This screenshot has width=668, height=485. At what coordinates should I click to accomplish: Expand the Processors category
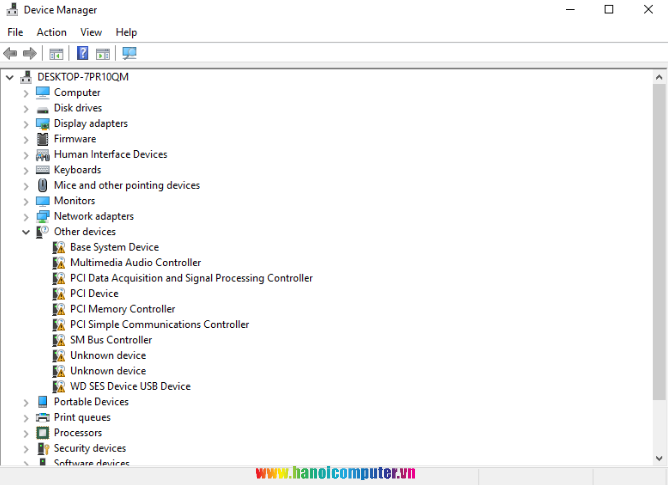coord(26,434)
